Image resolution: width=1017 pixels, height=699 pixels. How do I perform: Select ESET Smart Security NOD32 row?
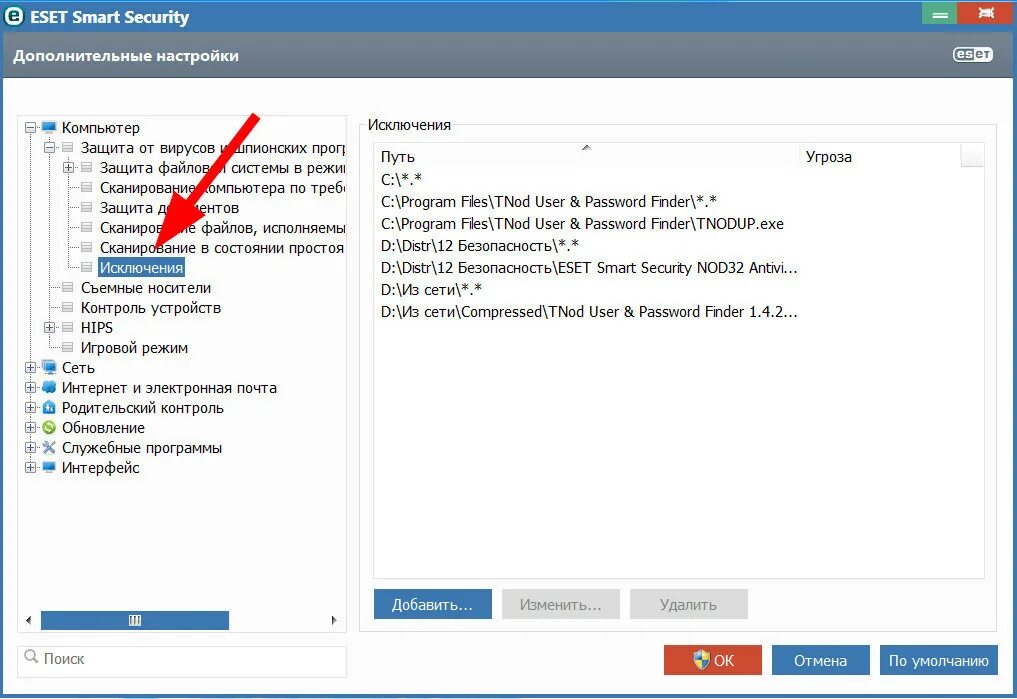[678, 267]
